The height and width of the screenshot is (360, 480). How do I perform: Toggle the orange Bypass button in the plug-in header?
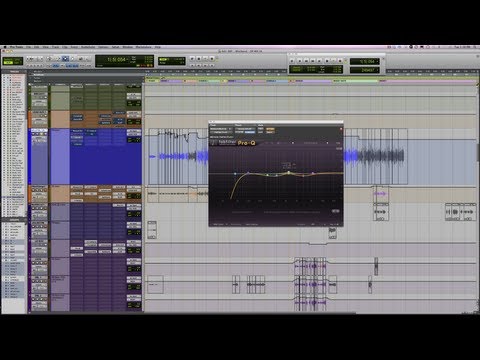(270, 129)
